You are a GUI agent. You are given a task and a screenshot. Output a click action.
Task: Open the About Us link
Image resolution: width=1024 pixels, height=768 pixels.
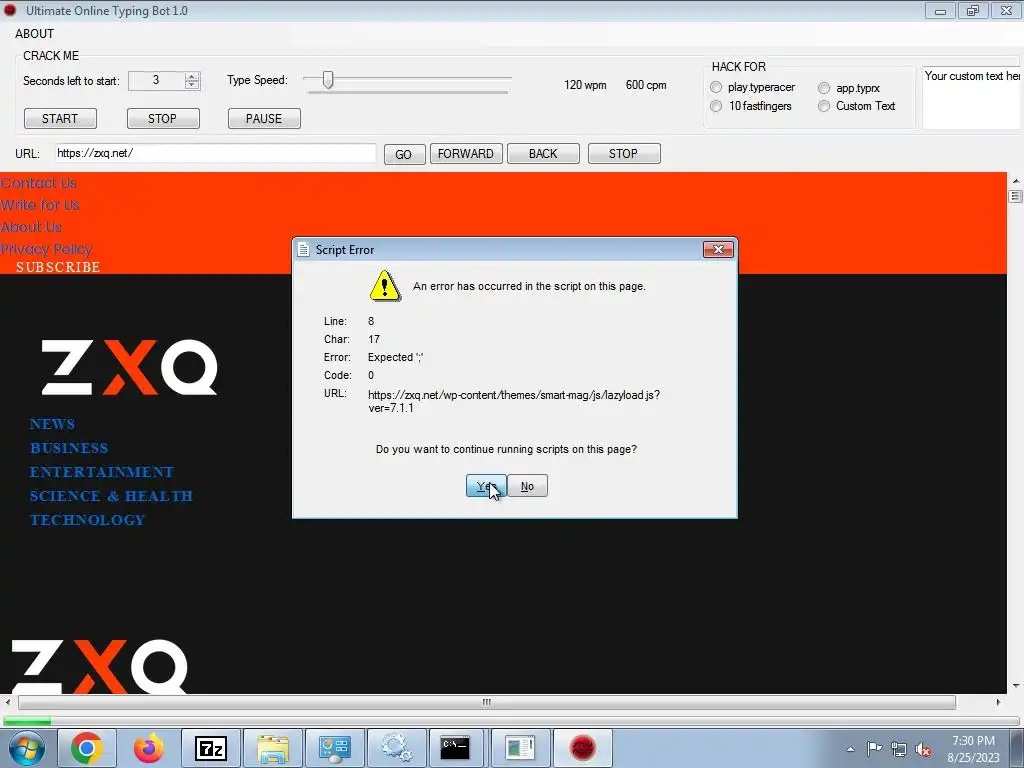point(31,227)
